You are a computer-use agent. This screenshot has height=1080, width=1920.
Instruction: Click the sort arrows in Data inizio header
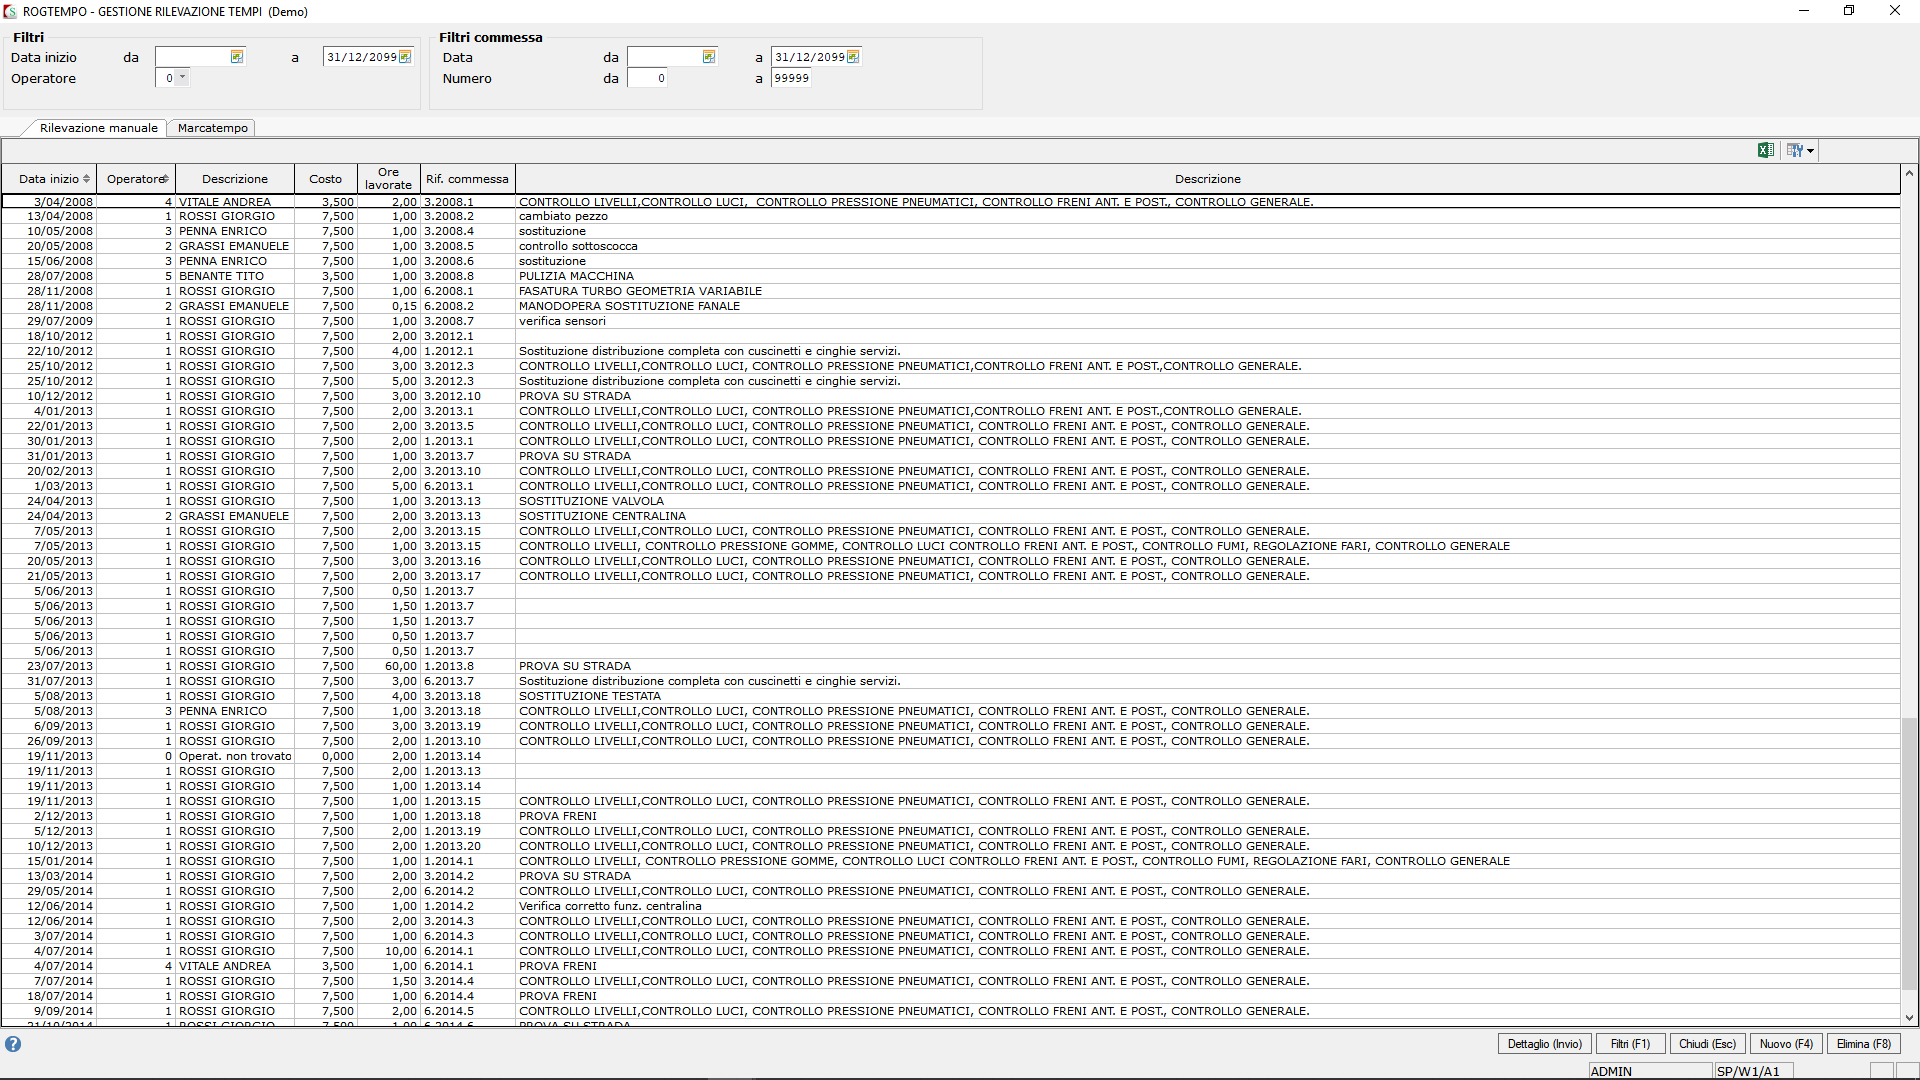tap(87, 179)
